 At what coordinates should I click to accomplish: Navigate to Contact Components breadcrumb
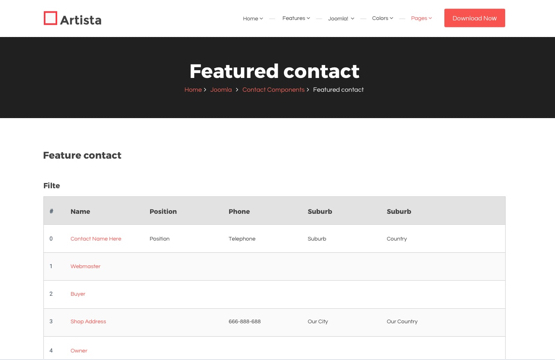pyautogui.click(x=273, y=90)
